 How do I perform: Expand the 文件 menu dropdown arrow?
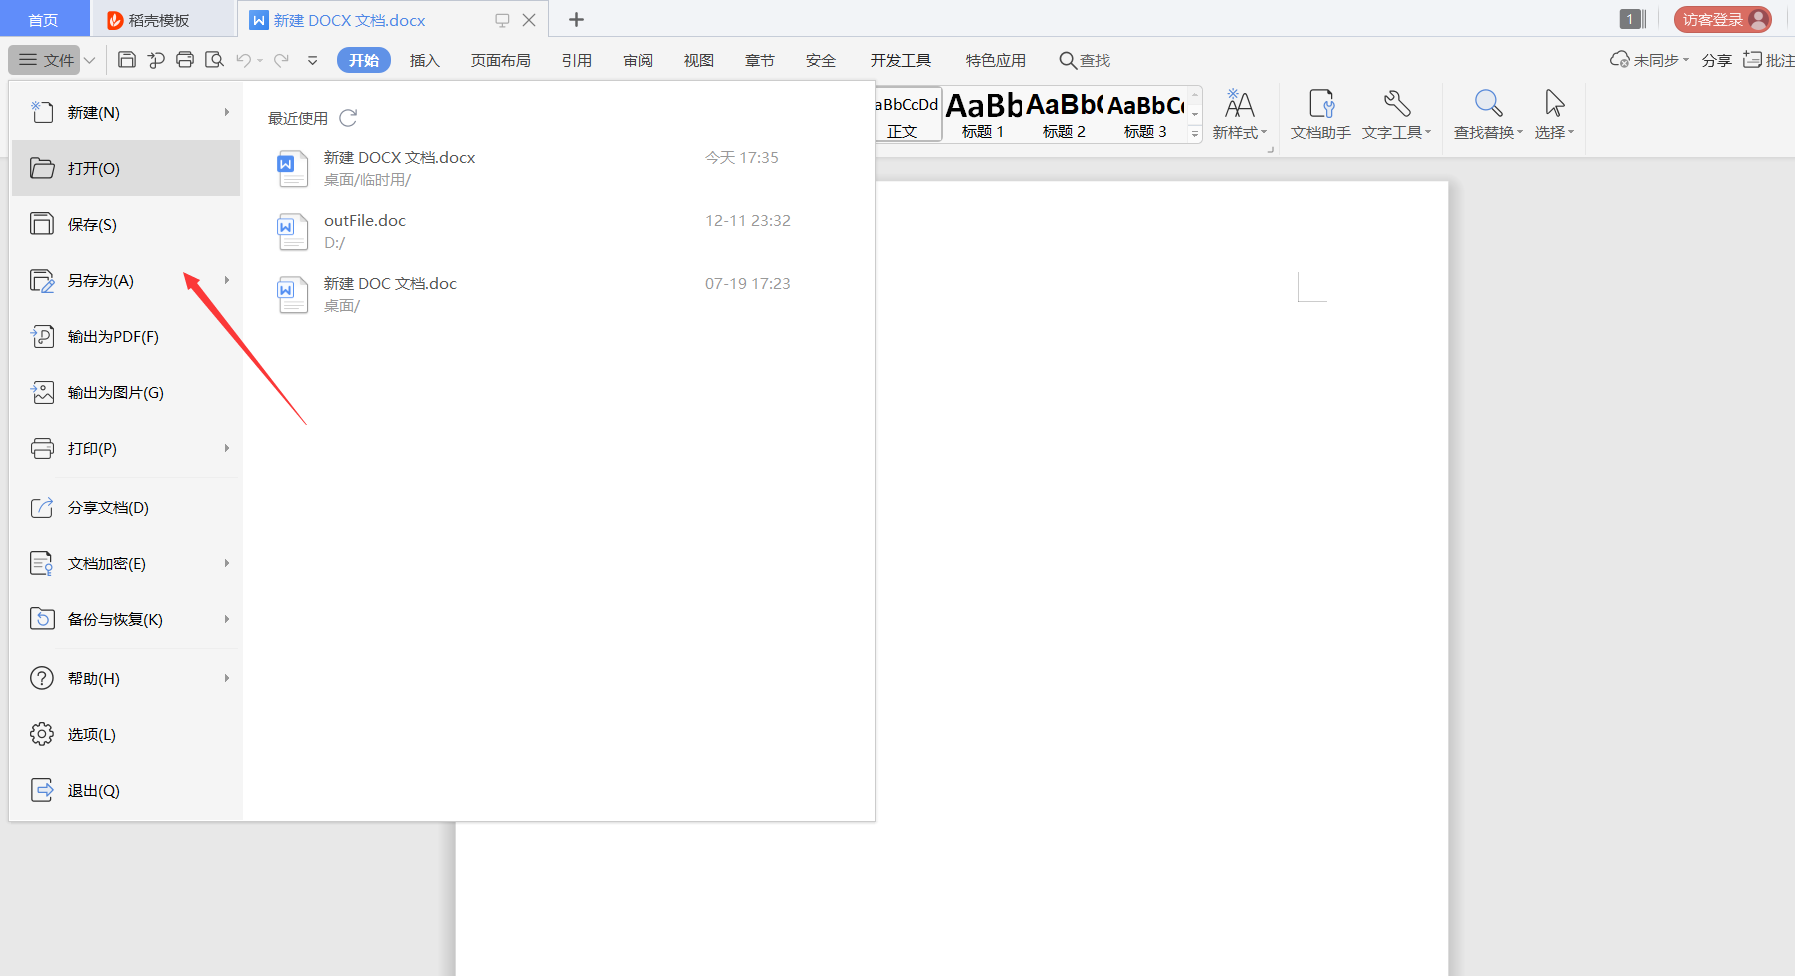tap(89, 60)
